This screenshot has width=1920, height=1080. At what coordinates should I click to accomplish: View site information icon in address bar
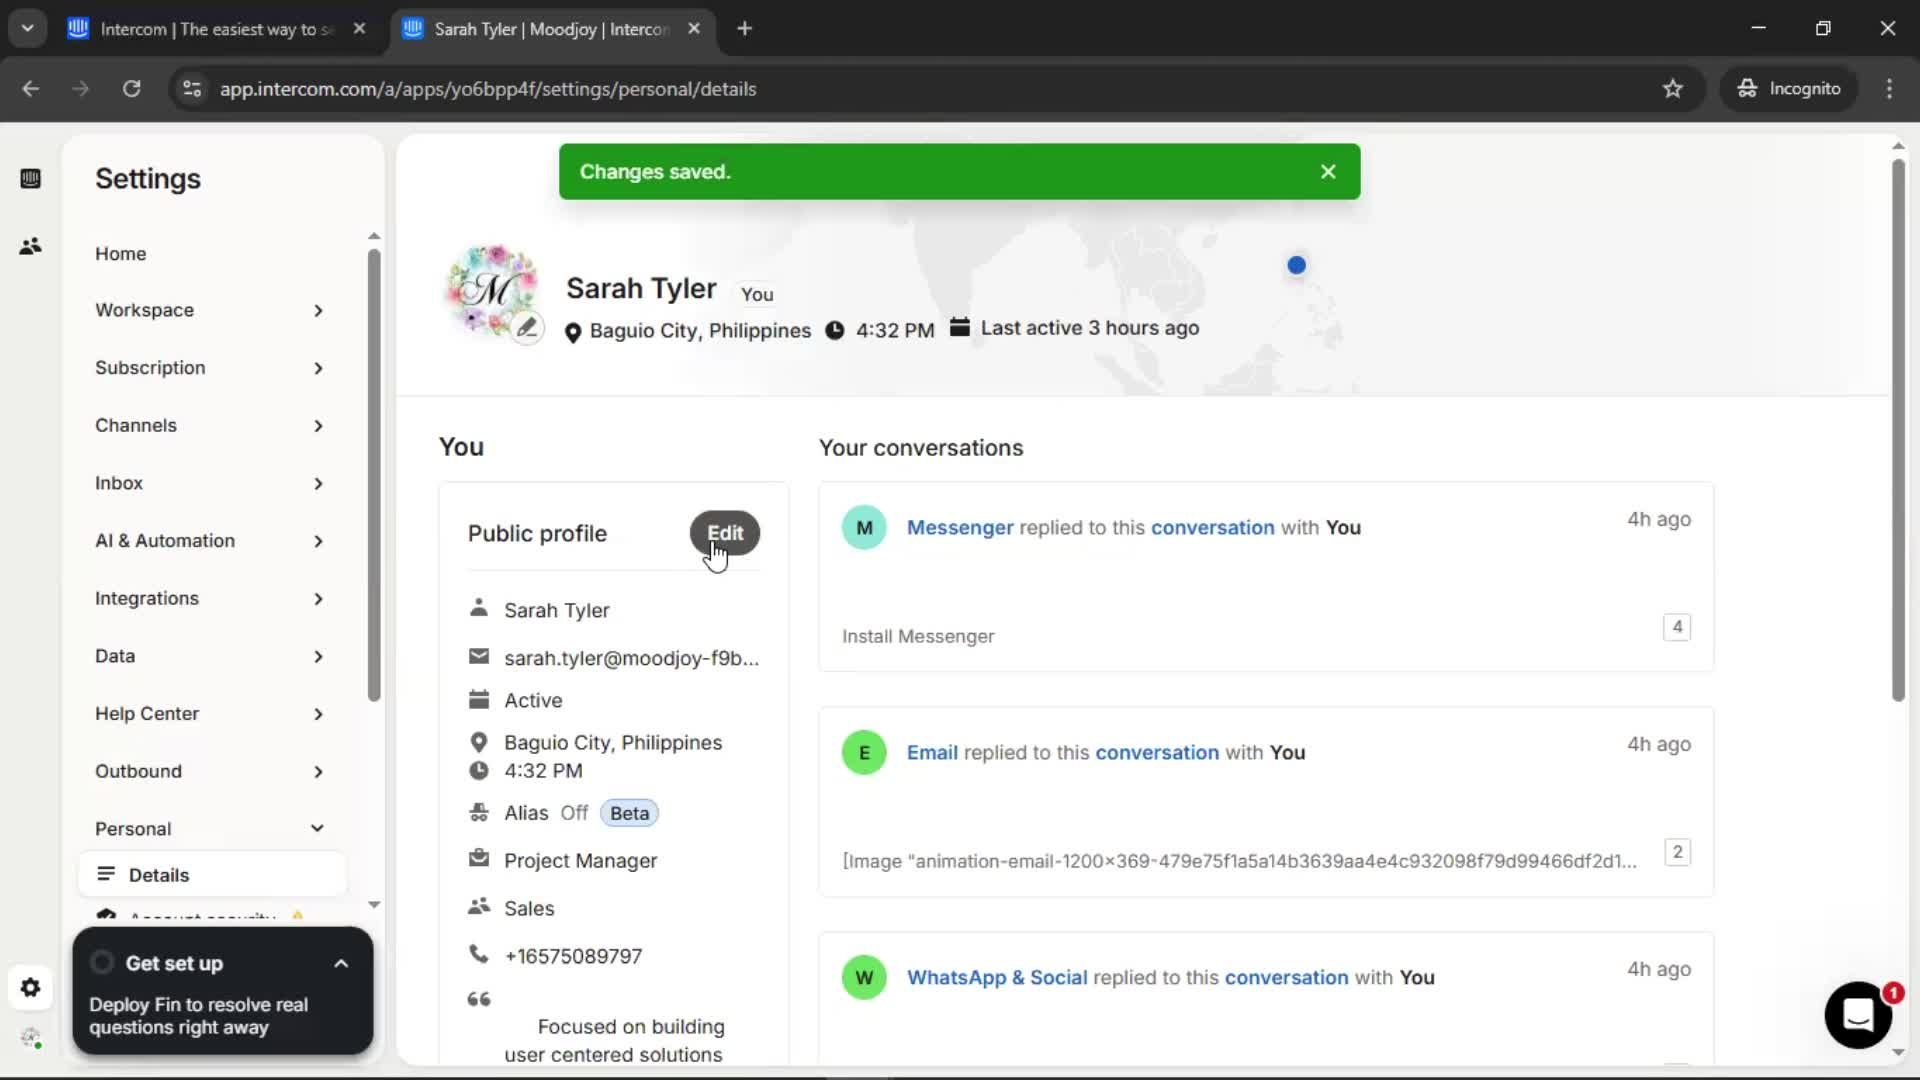(192, 89)
